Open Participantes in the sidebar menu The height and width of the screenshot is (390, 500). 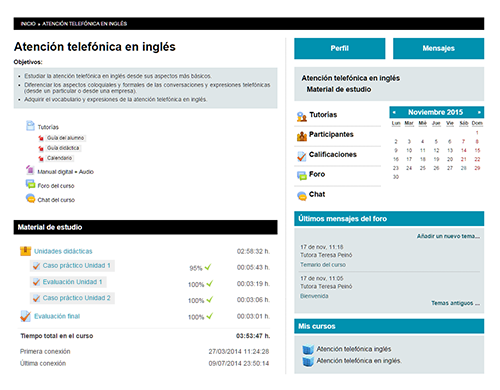coord(331,134)
